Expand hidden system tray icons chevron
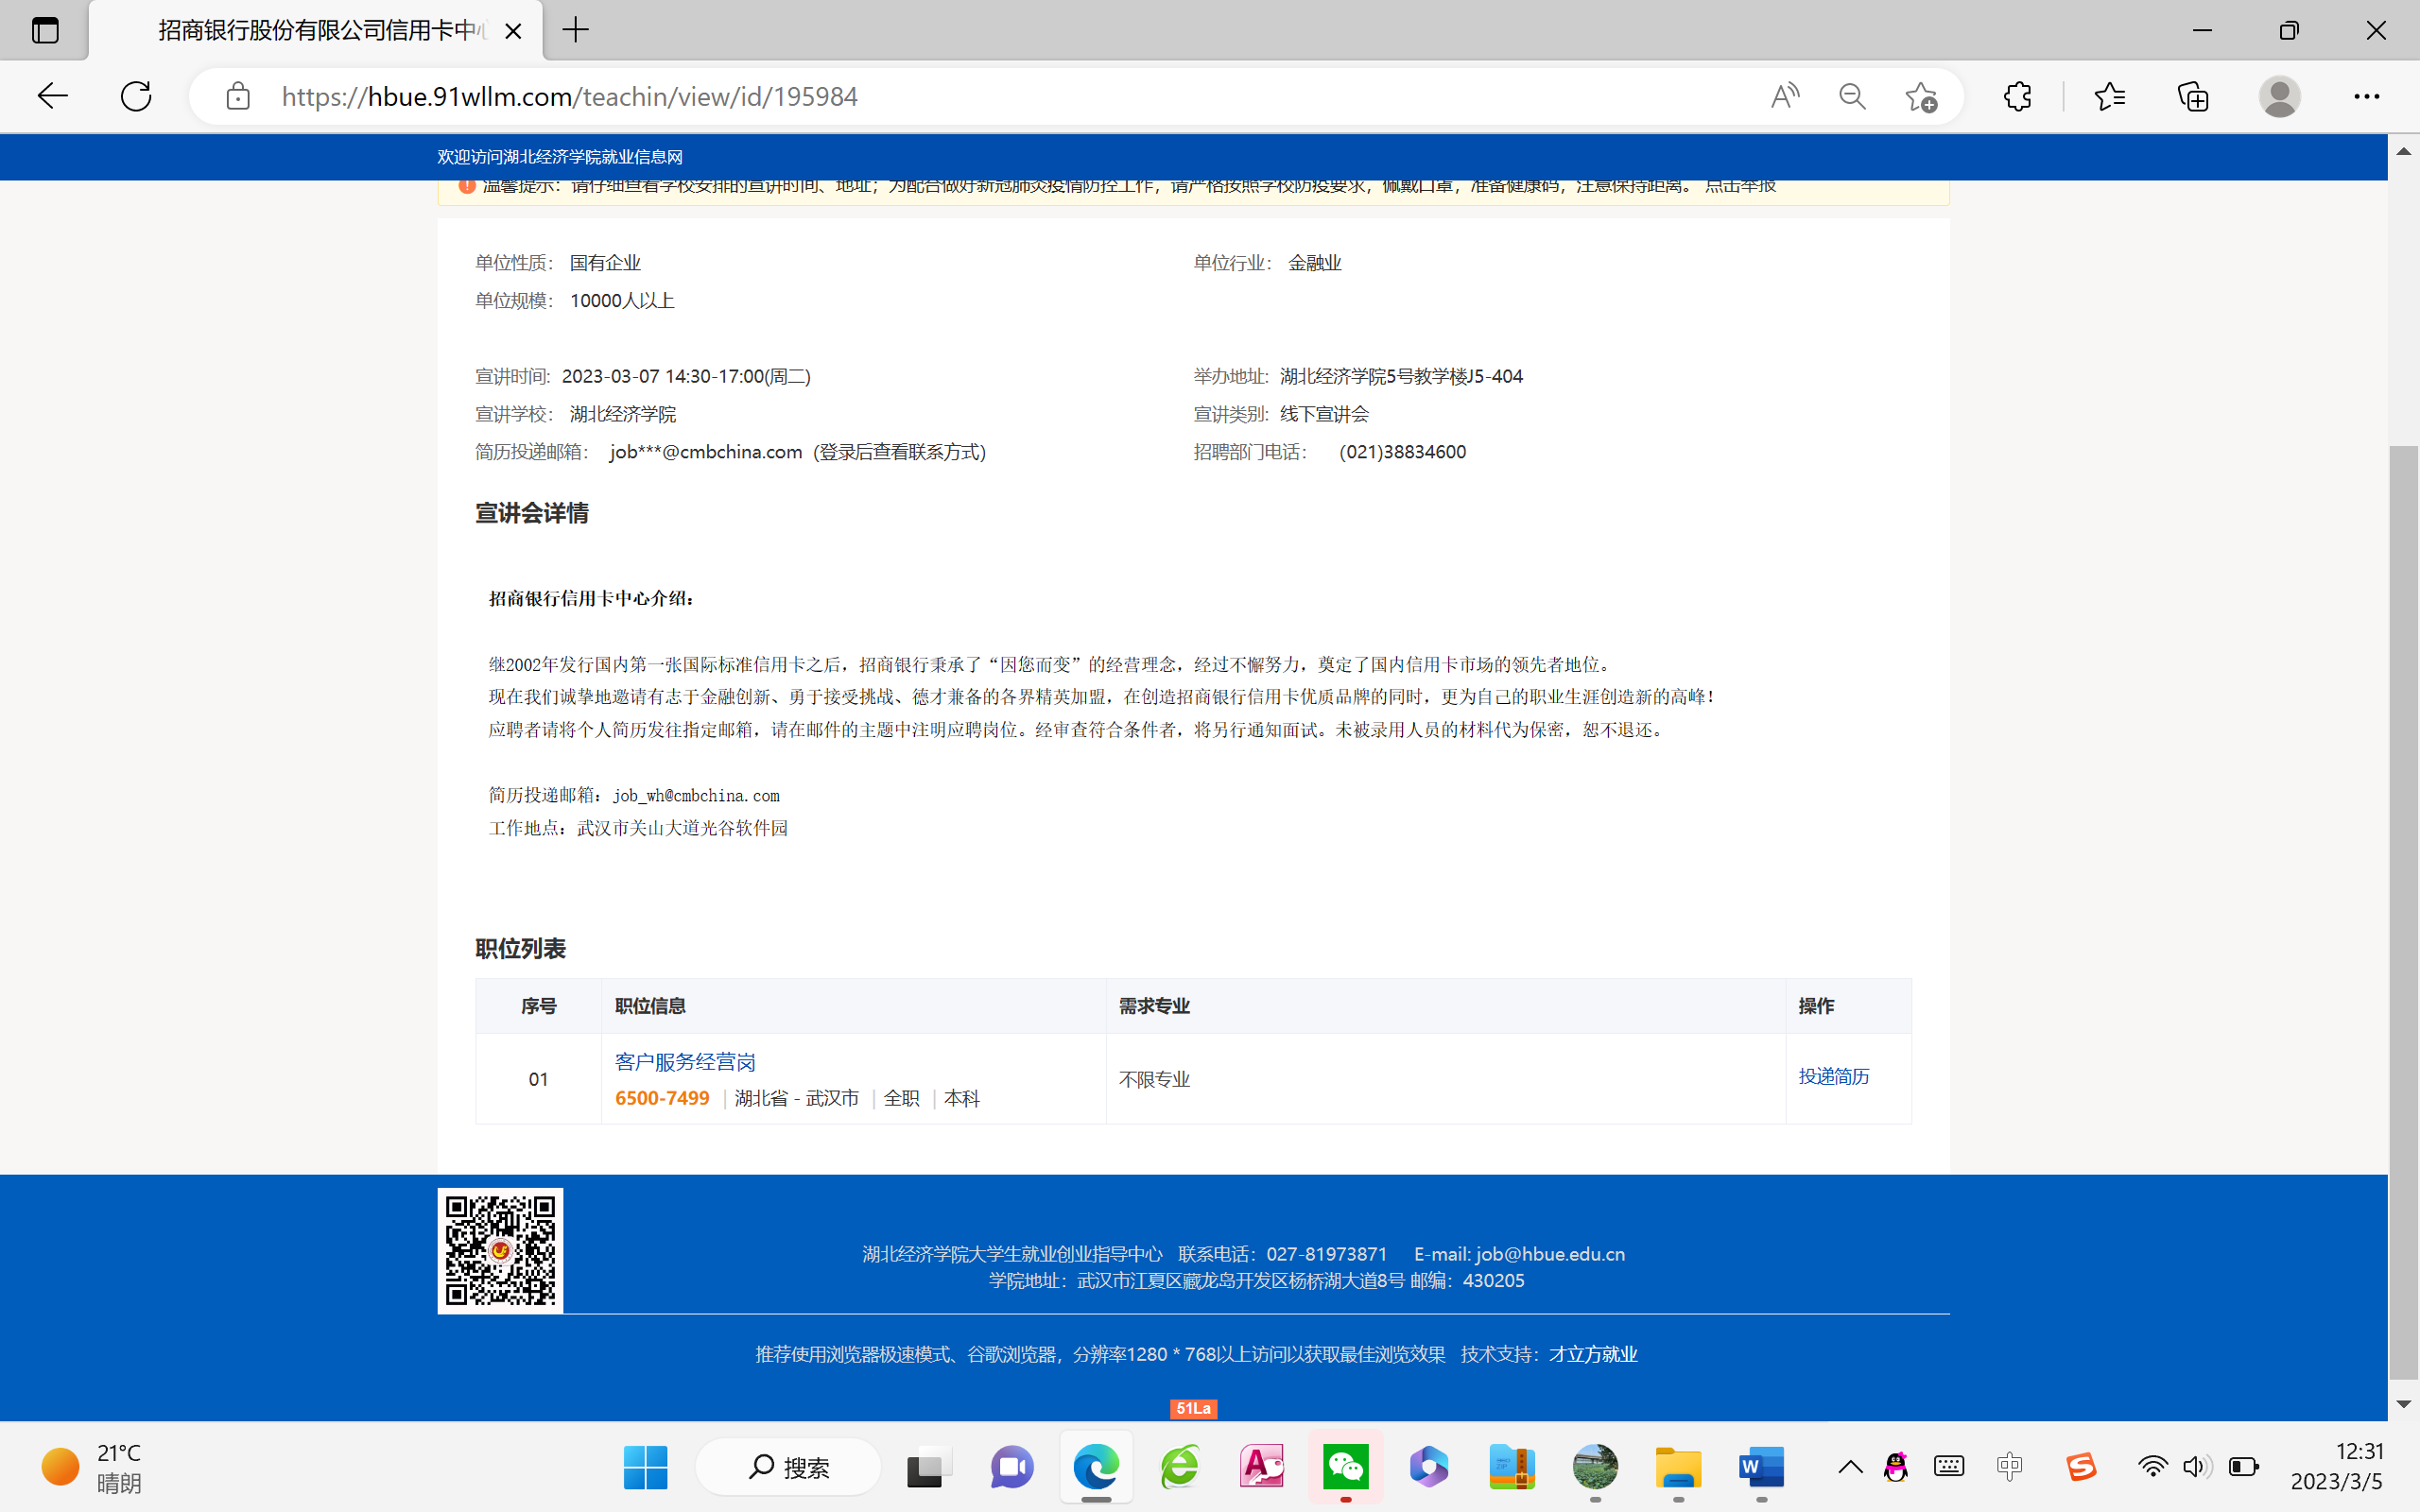This screenshot has width=2420, height=1512. [1850, 1467]
